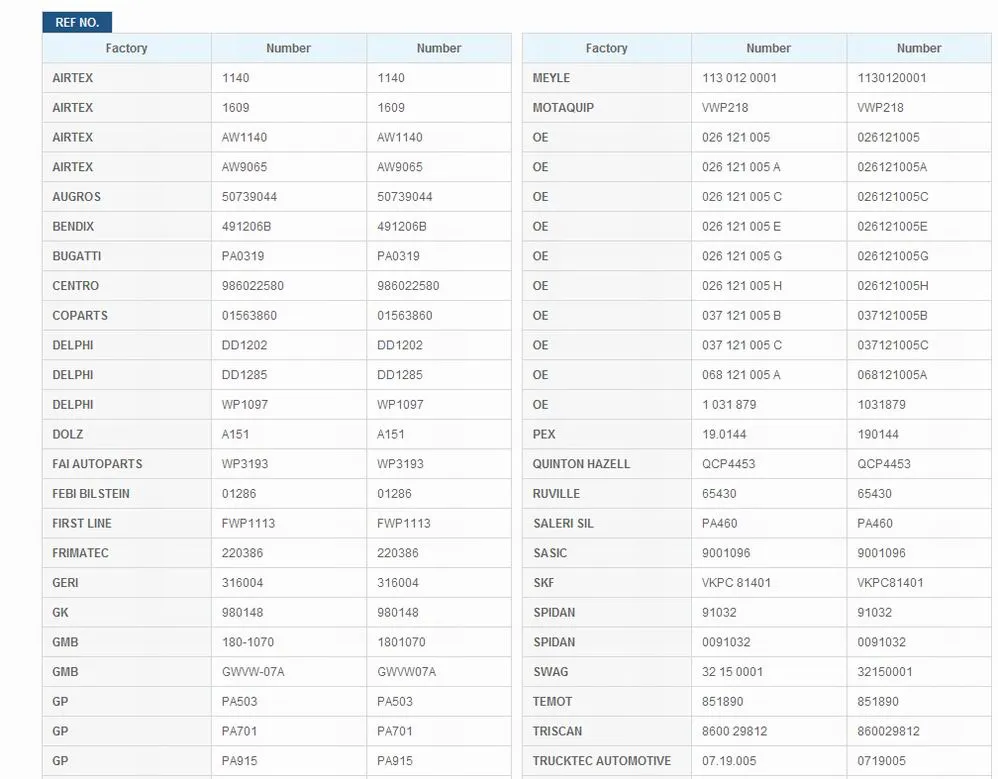The width and height of the screenshot is (998, 779).
Task: Click the TRUCKTEC AUTOMOTIVE factory cell
Action: coord(601,761)
